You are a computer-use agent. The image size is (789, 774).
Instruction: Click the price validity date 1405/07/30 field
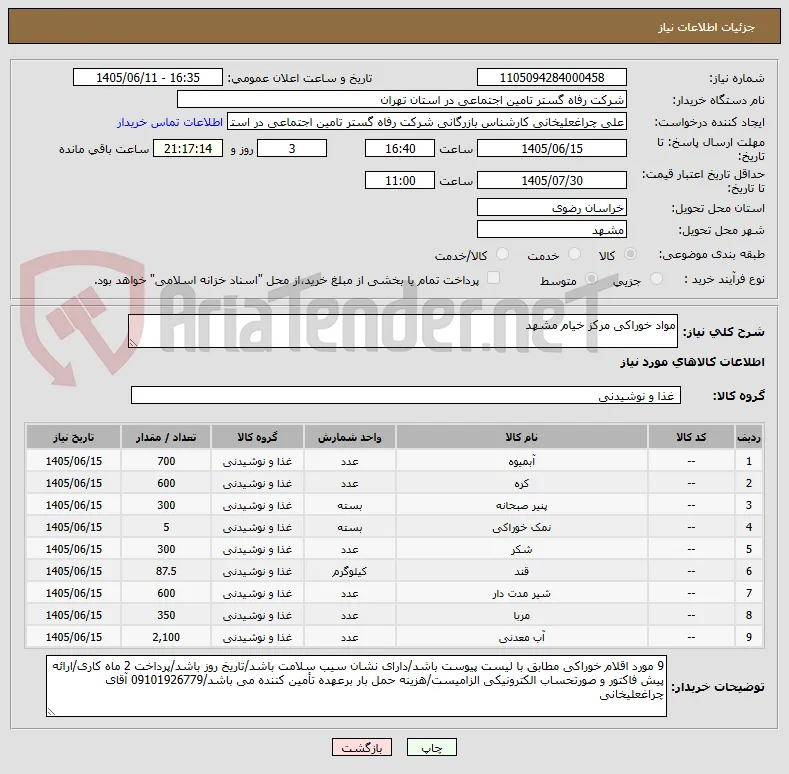pos(551,180)
